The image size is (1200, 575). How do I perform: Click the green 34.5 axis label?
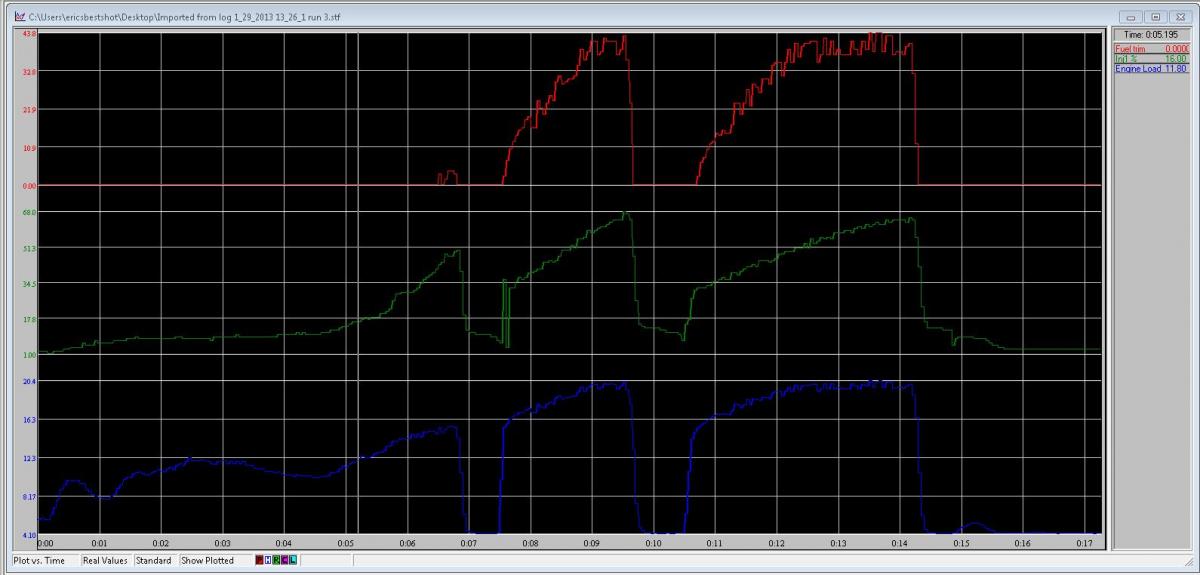pos(29,284)
